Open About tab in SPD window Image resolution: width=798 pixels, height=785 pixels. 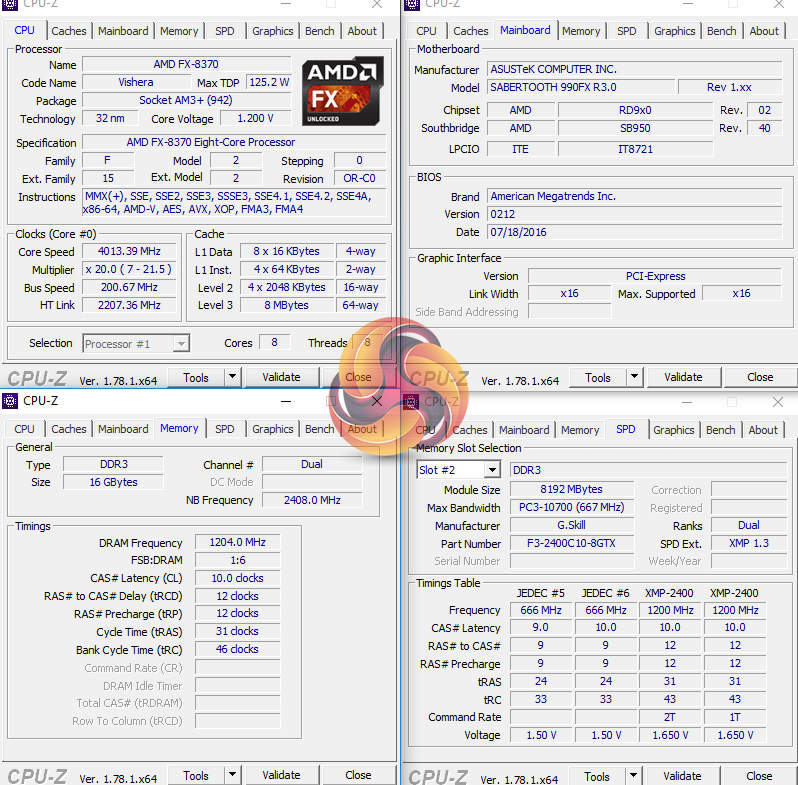(763, 430)
